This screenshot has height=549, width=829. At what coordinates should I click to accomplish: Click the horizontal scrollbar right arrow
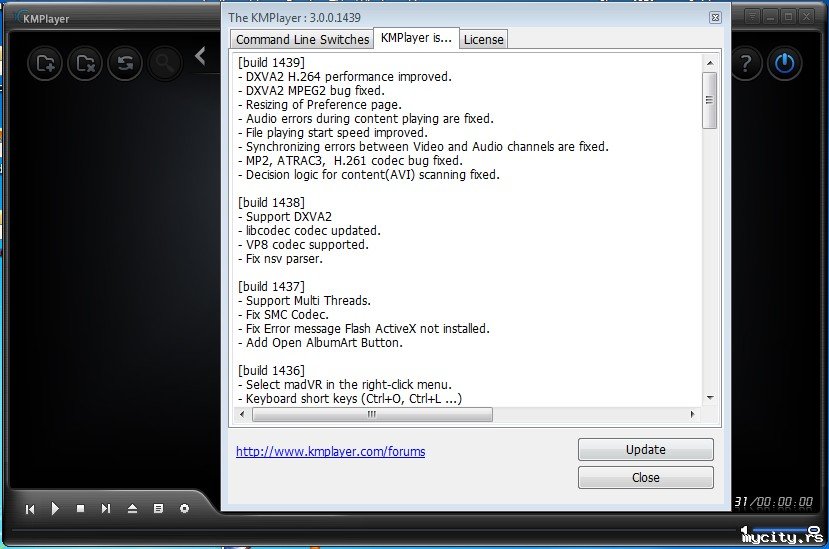(693, 414)
